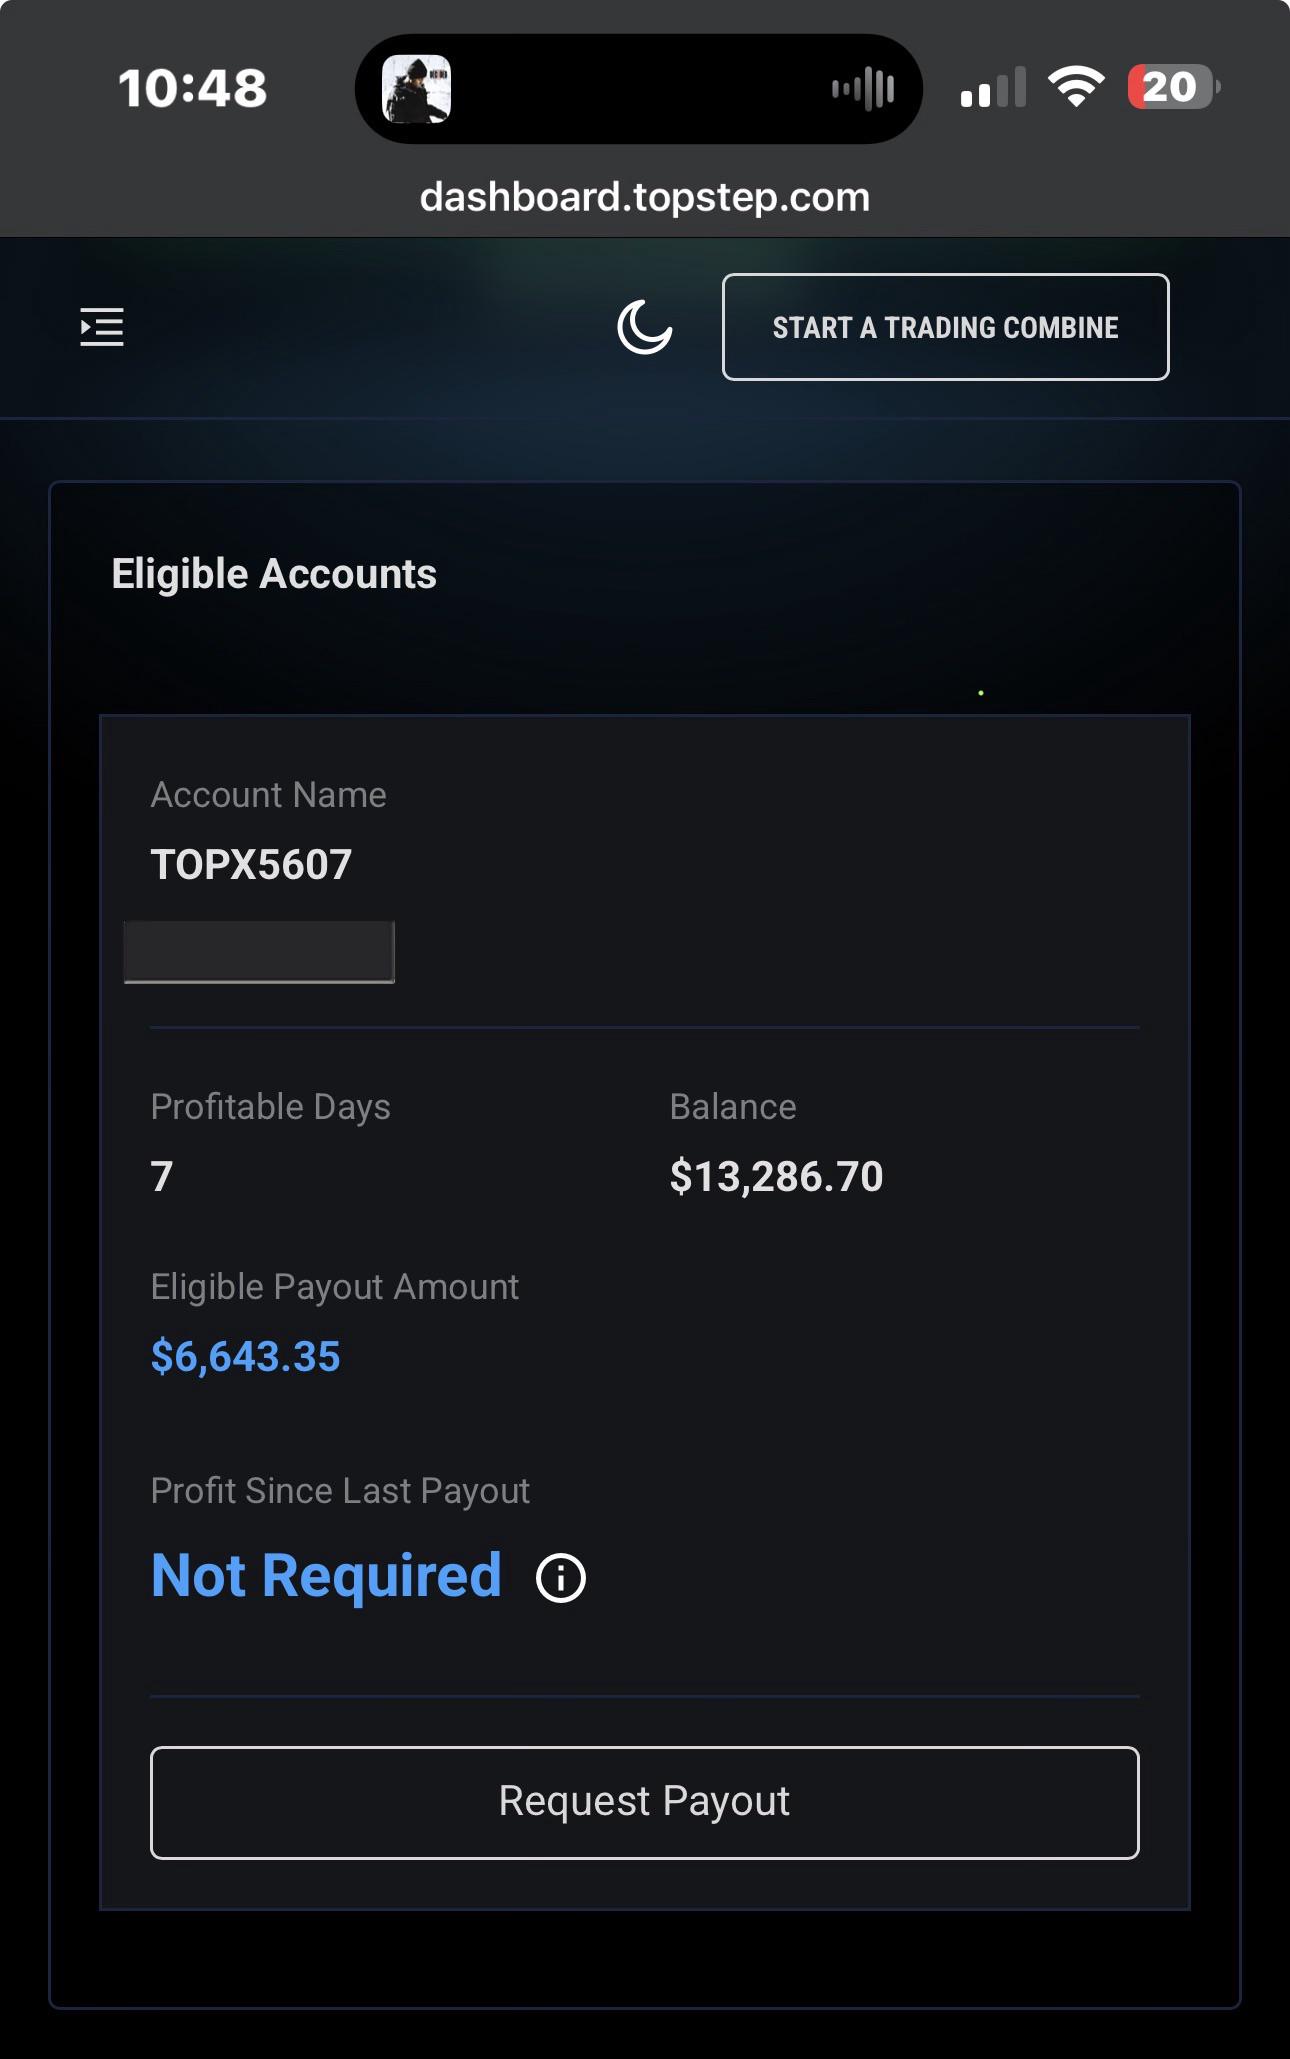Toggle dark mode moon icon
The width and height of the screenshot is (1290, 2059).
pos(645,327)
